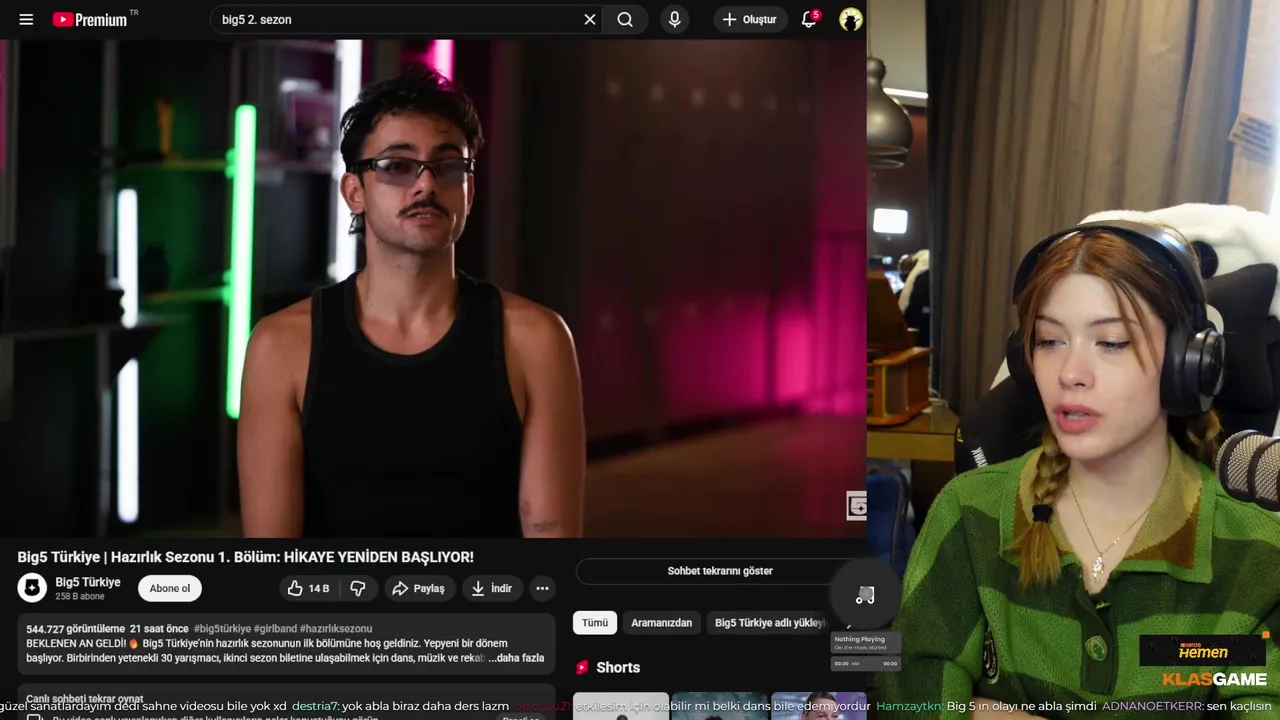Expand description with ...daha fazla
Viewport: 1280px width, 720px height.
[x=516, y=658]
